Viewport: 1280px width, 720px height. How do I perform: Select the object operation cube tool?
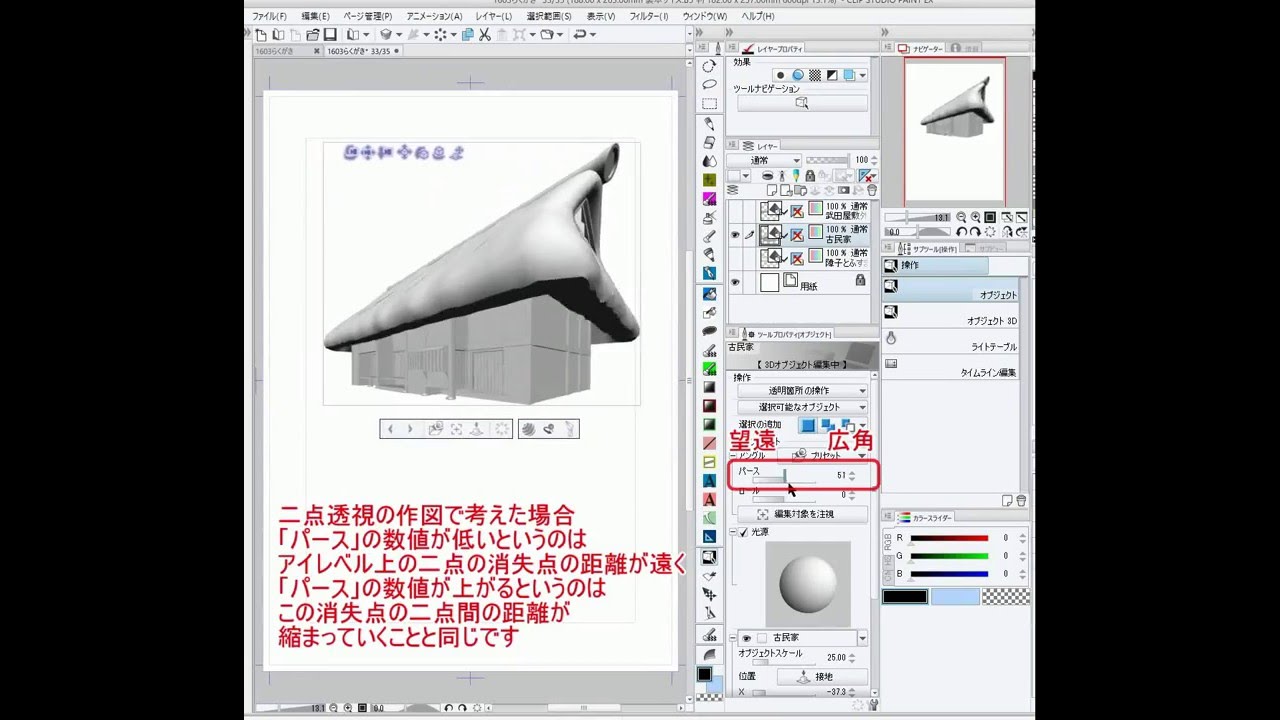[709, 557]
